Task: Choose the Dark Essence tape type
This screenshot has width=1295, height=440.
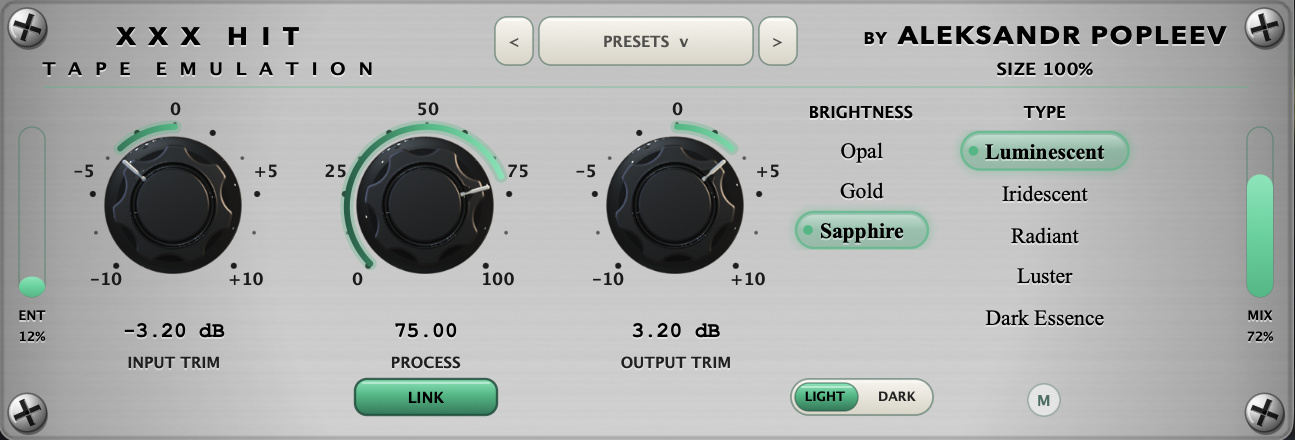Action: 1045,318
